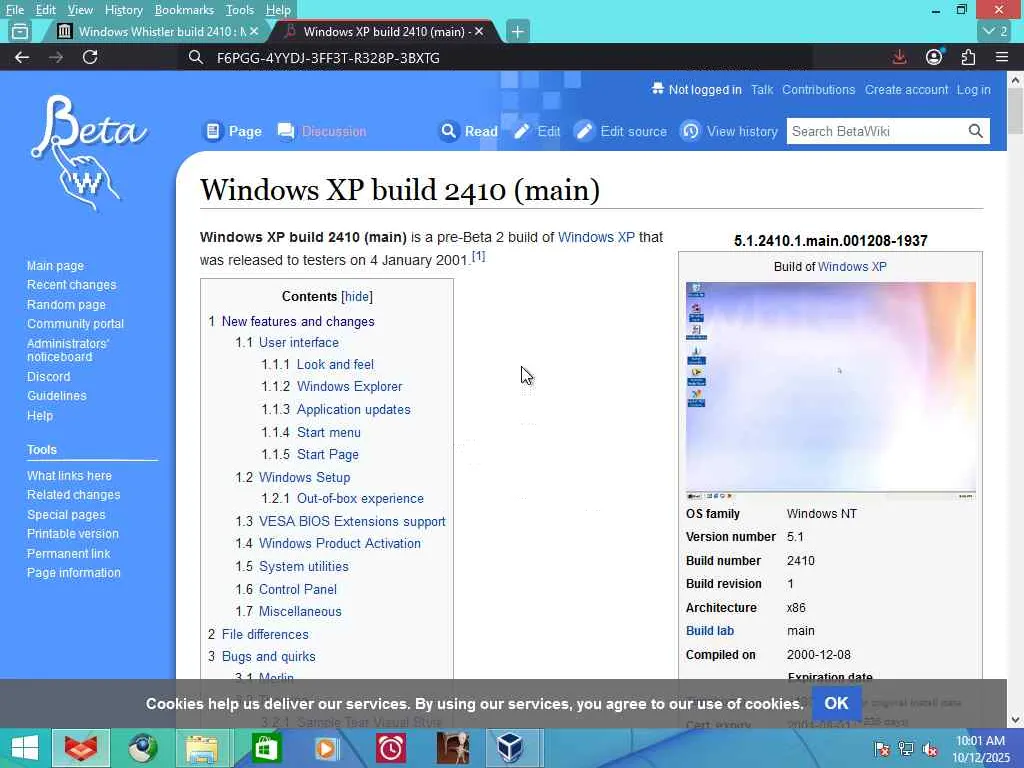This screenshot has height=768, width=1024.
Task: Open the red alarm clock taskbar app
Action: click(391, 748)
